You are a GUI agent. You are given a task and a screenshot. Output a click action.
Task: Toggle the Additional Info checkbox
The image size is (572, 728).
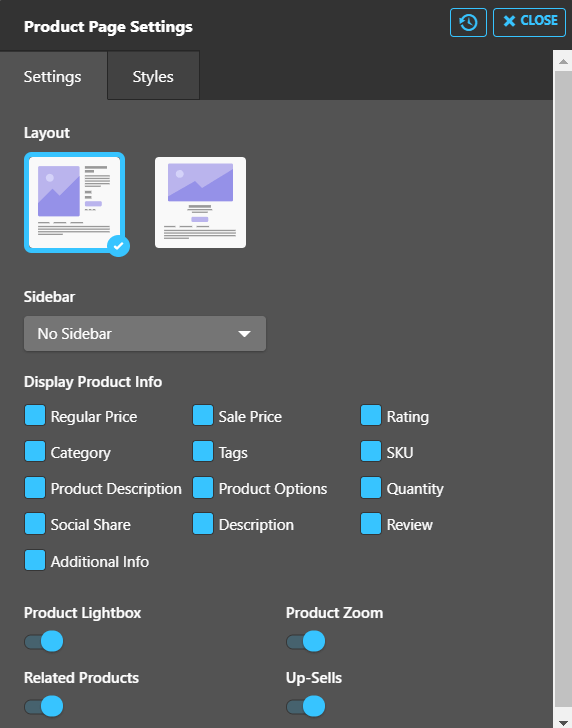click(35, 560)
